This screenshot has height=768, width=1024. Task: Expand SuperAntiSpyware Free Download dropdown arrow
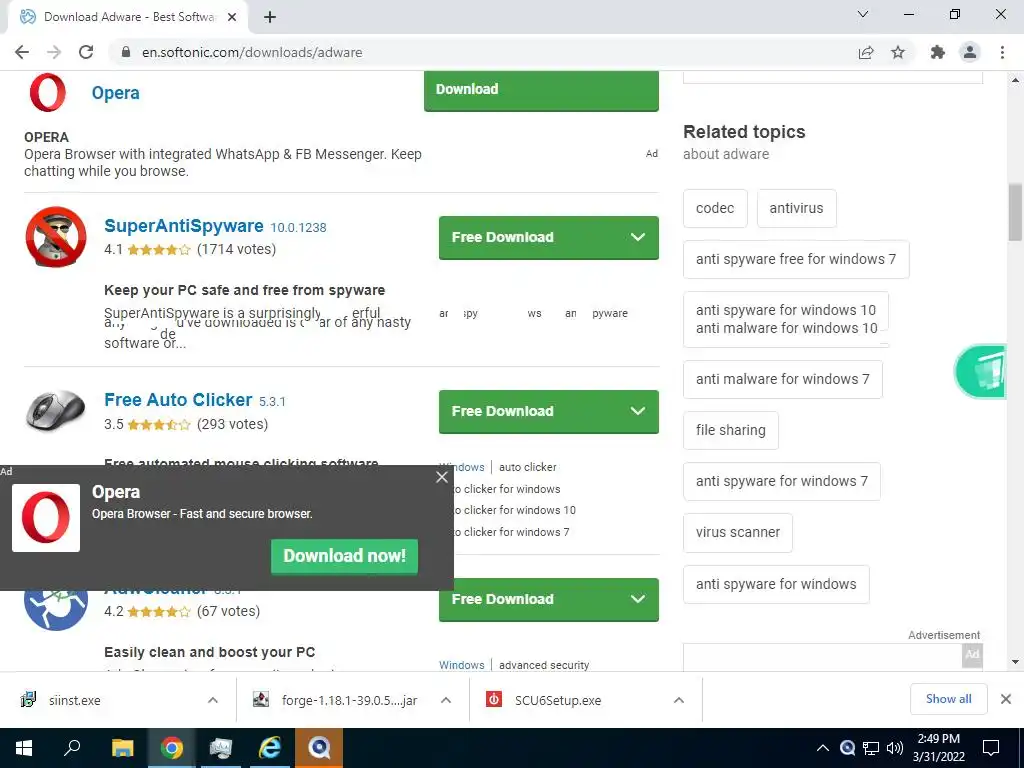tap(638, 237)
